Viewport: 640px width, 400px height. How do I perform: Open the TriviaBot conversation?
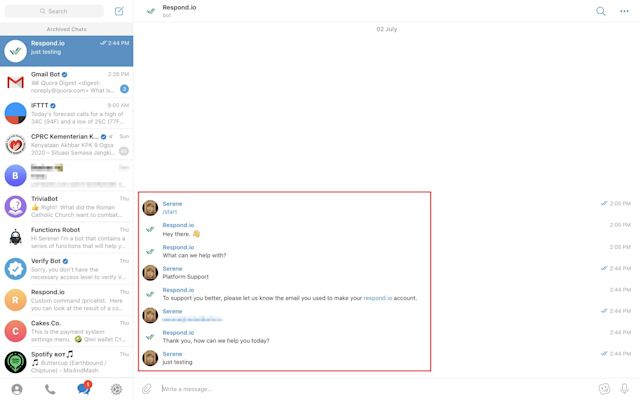(x=67, y=207)
